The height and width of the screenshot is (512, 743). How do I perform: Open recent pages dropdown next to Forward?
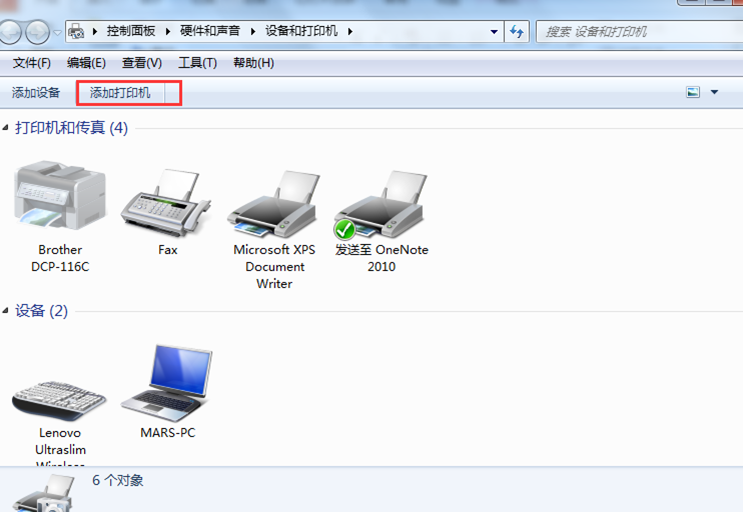coord(57,33)
